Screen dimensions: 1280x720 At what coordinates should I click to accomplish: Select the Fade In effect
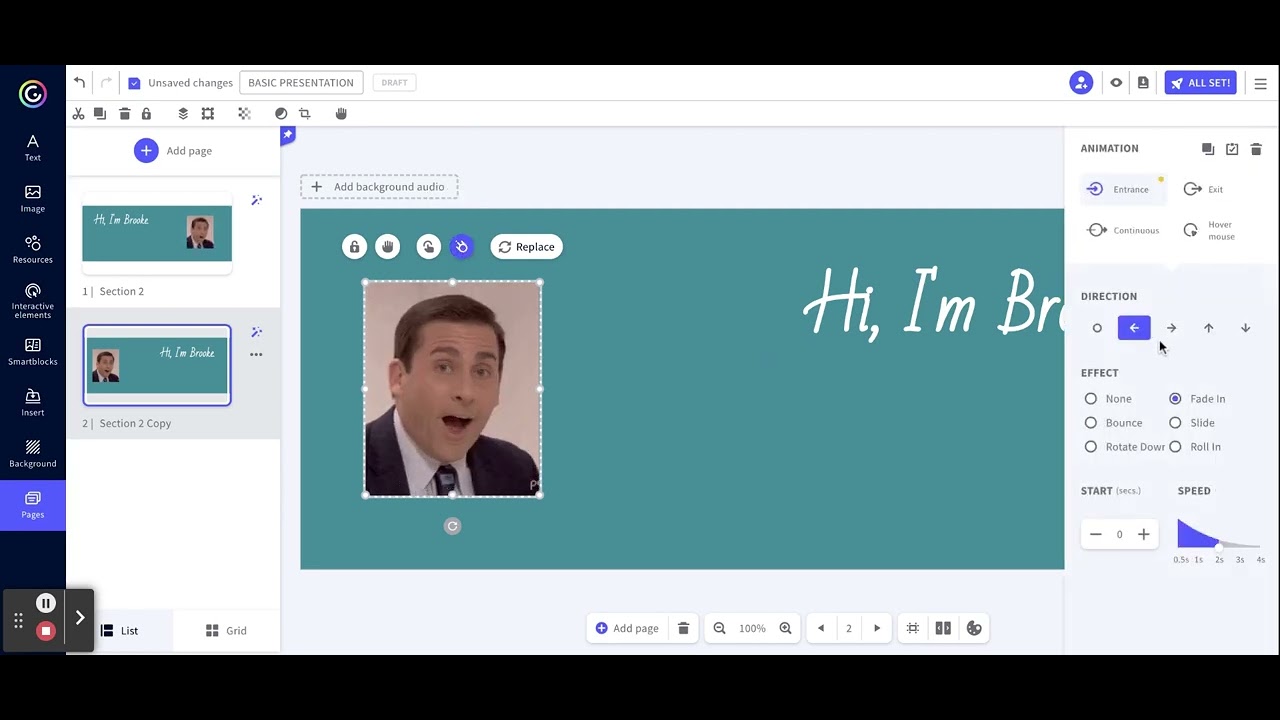pyautogui.click(x=1175, y=399)
